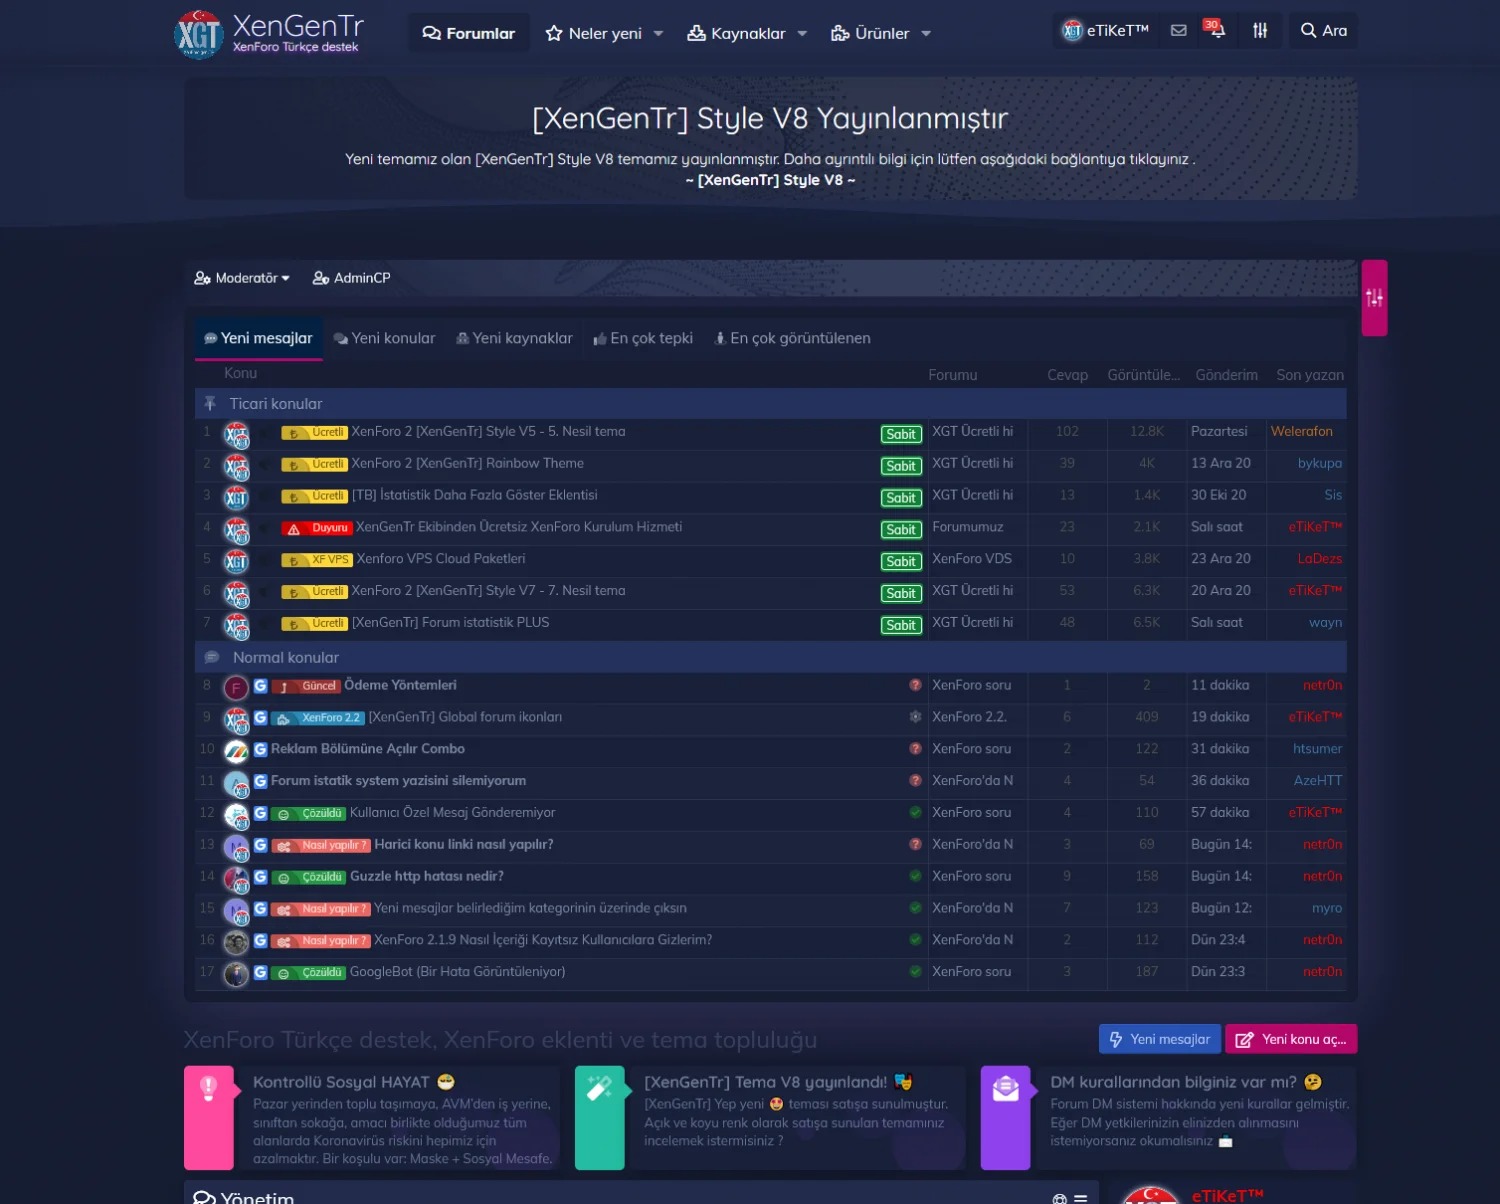Open Kontrollü Sosyal HAYAT notice card

372,1118
